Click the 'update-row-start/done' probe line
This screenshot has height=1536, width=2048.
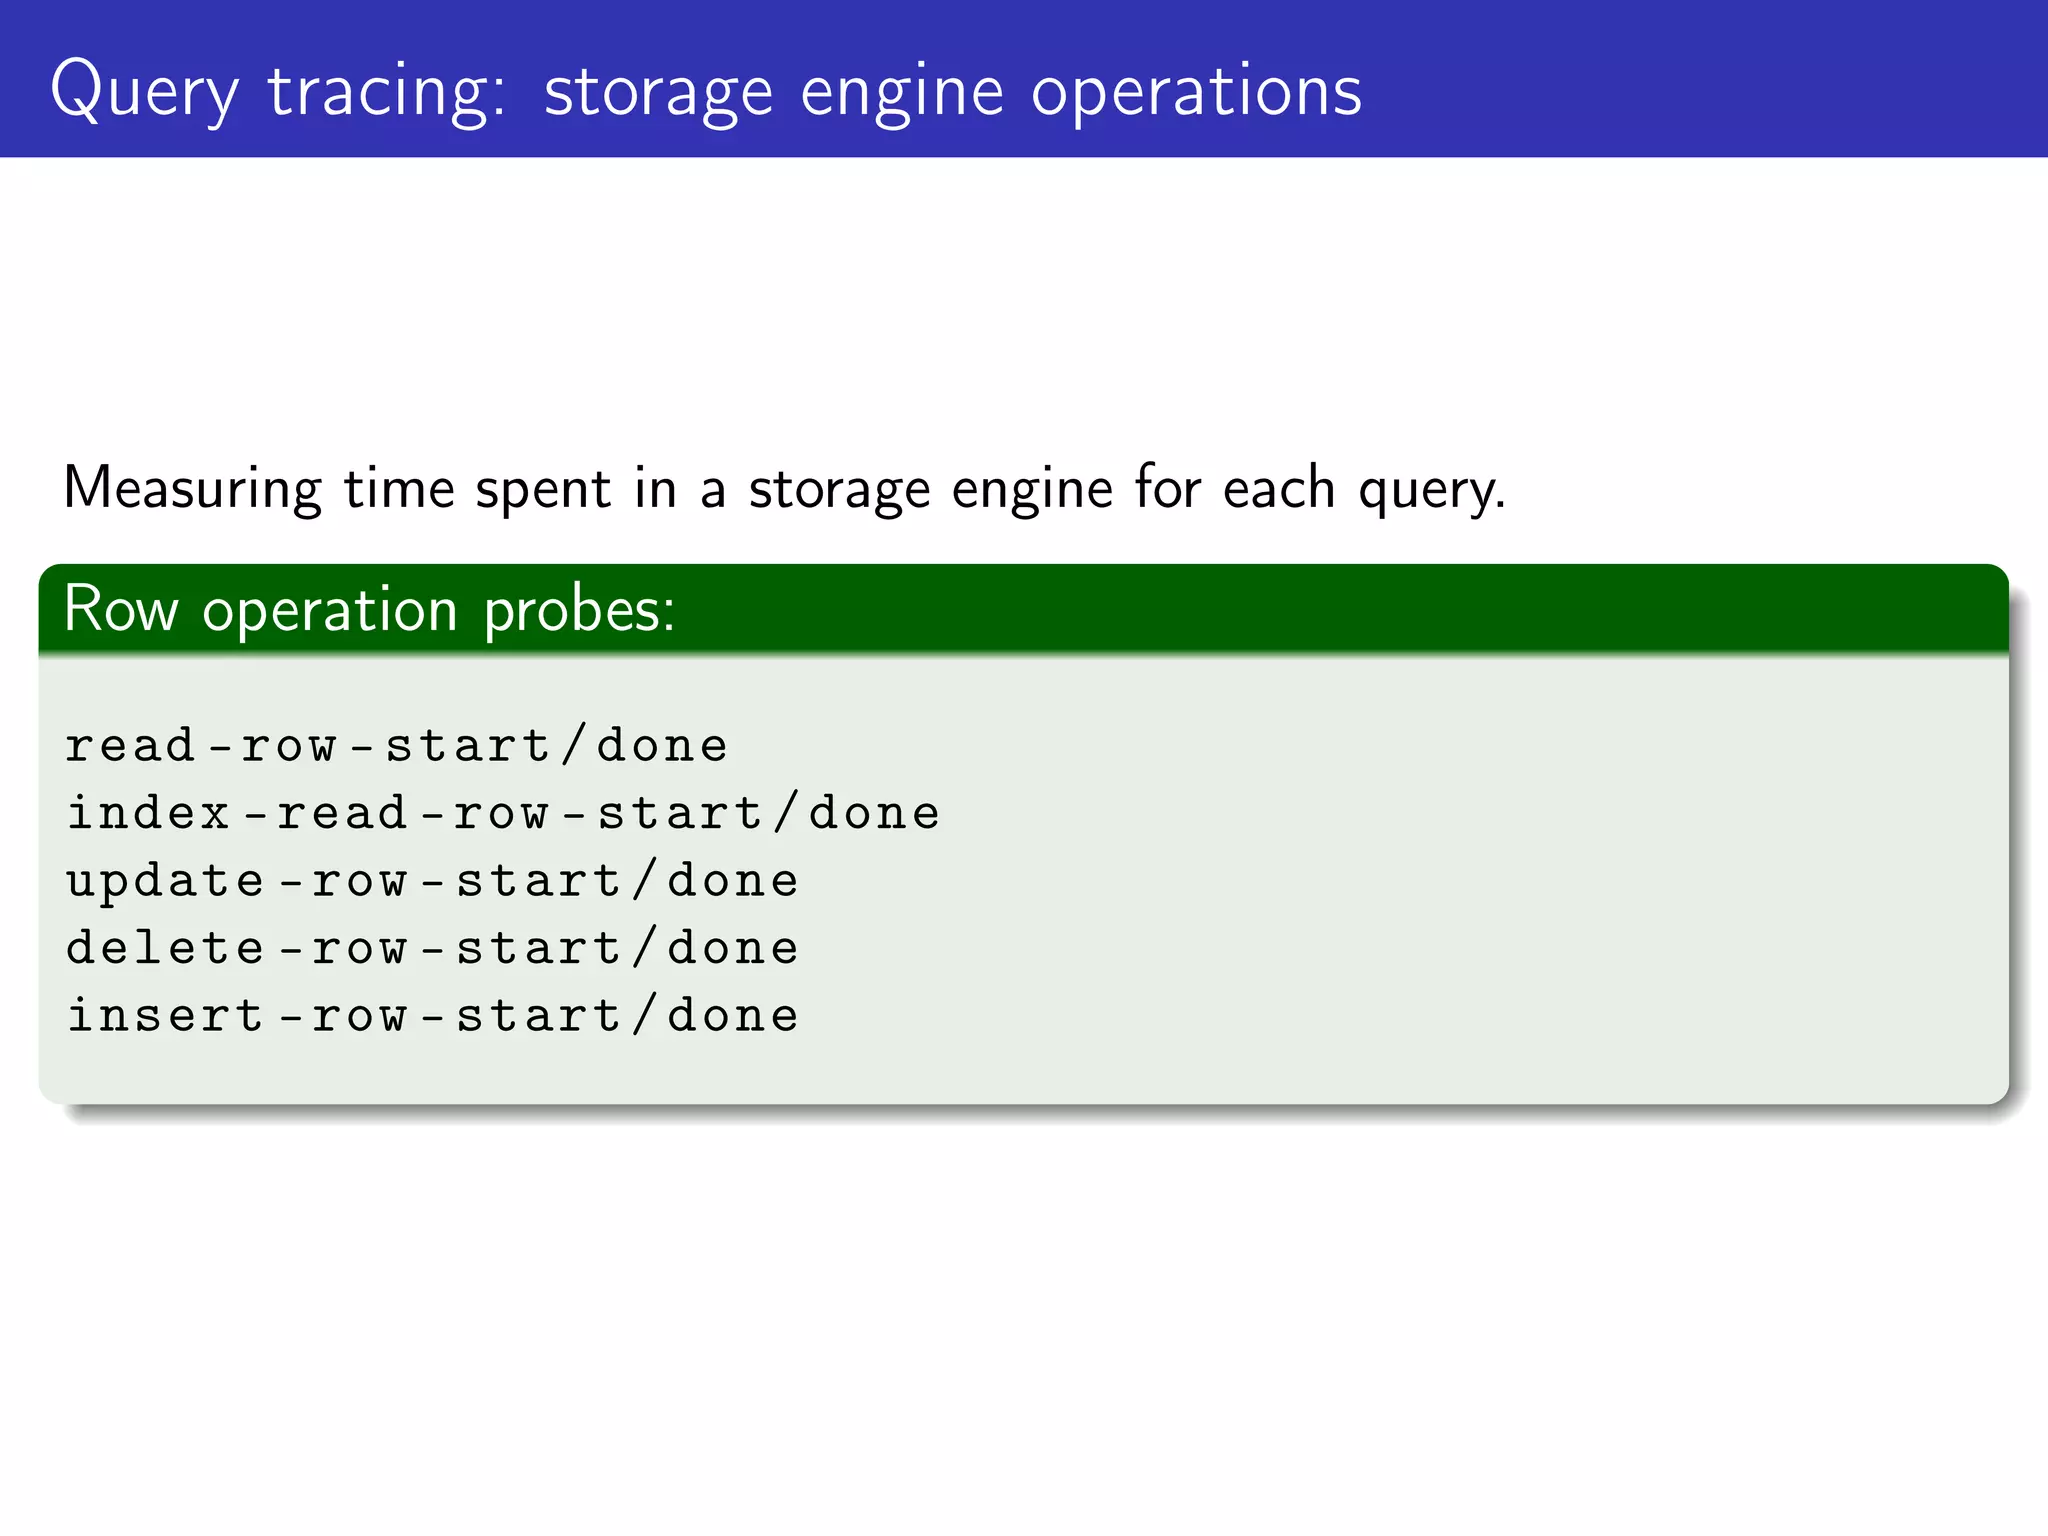432,882
